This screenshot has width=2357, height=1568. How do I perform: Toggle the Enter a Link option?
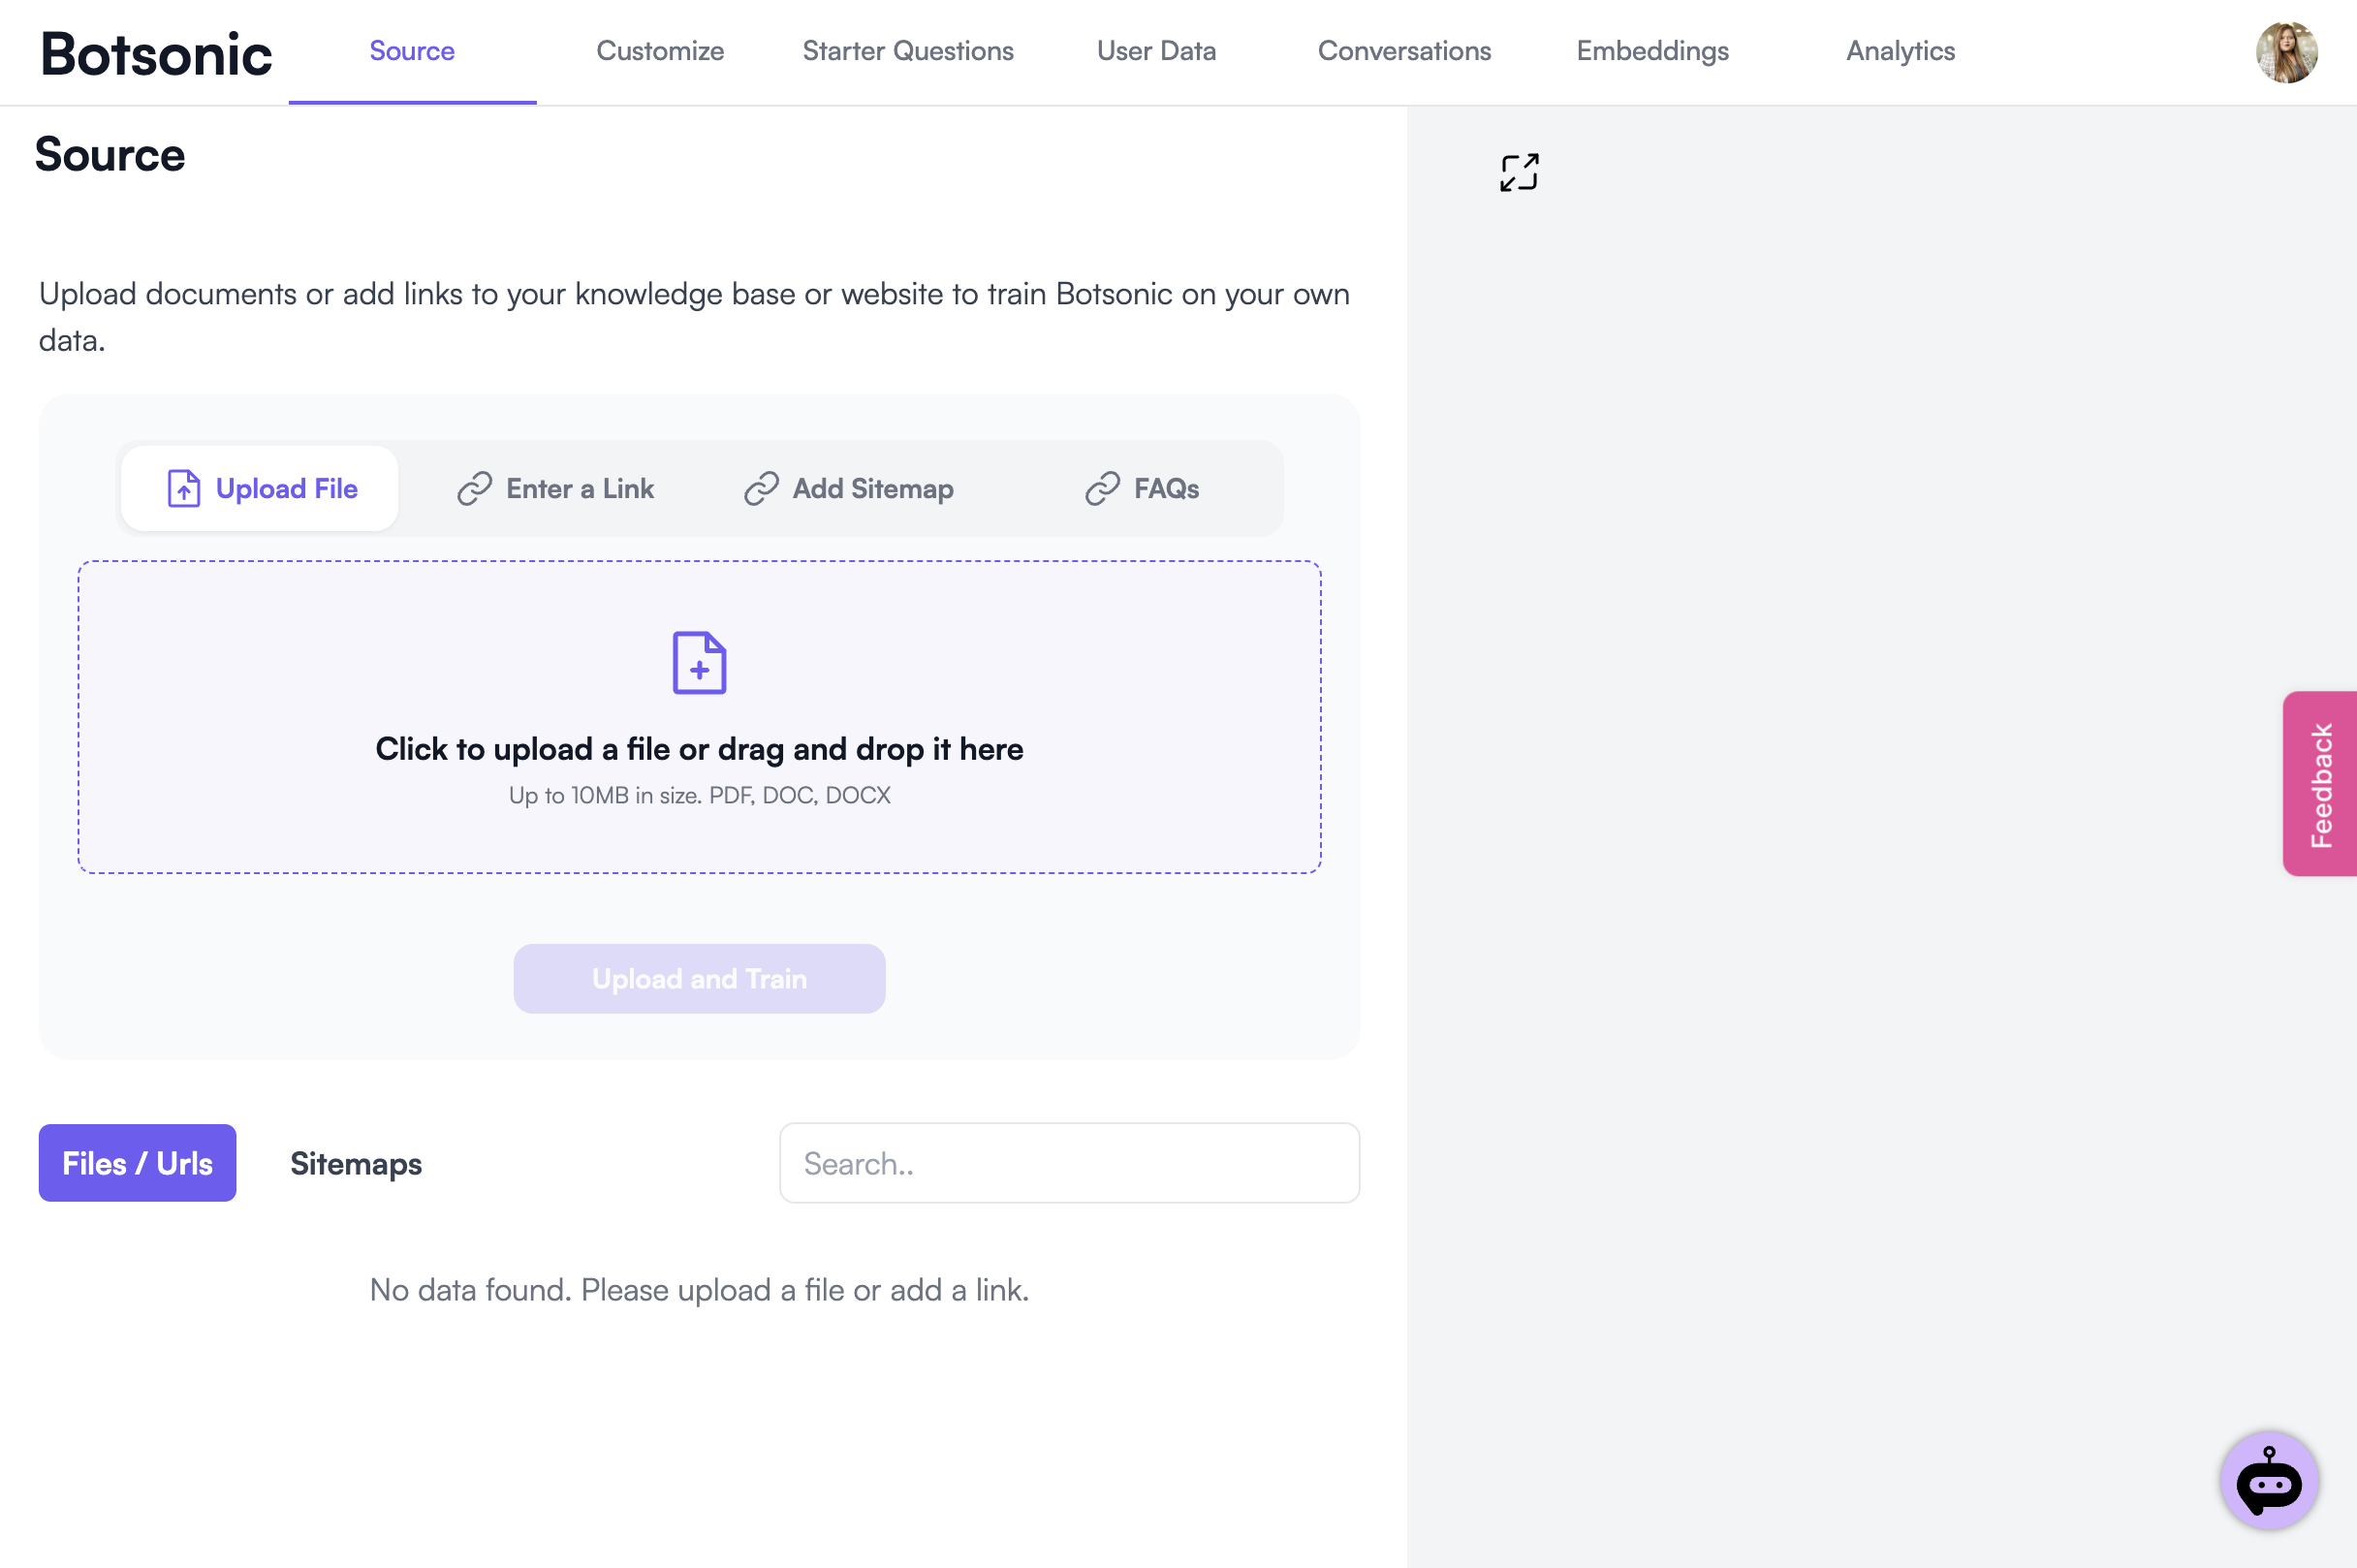[x=554, y=488]
